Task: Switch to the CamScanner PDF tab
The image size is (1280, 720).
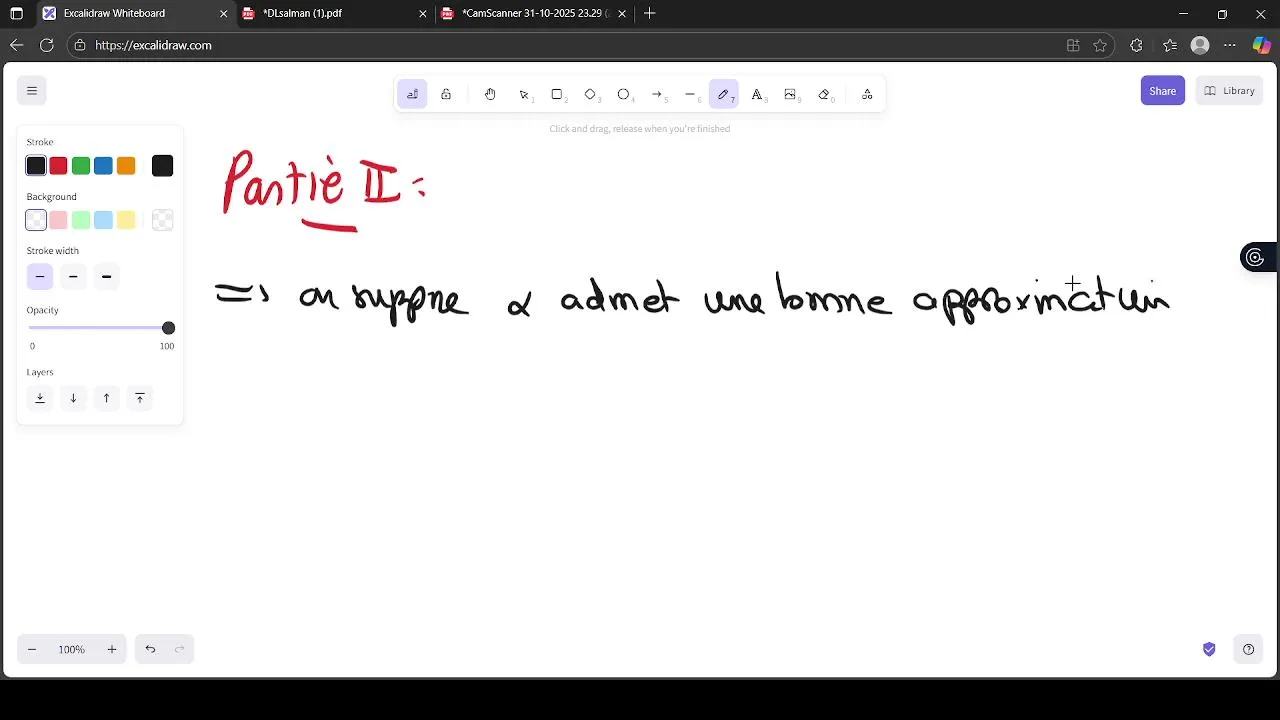Action: [x=533, y=13]
